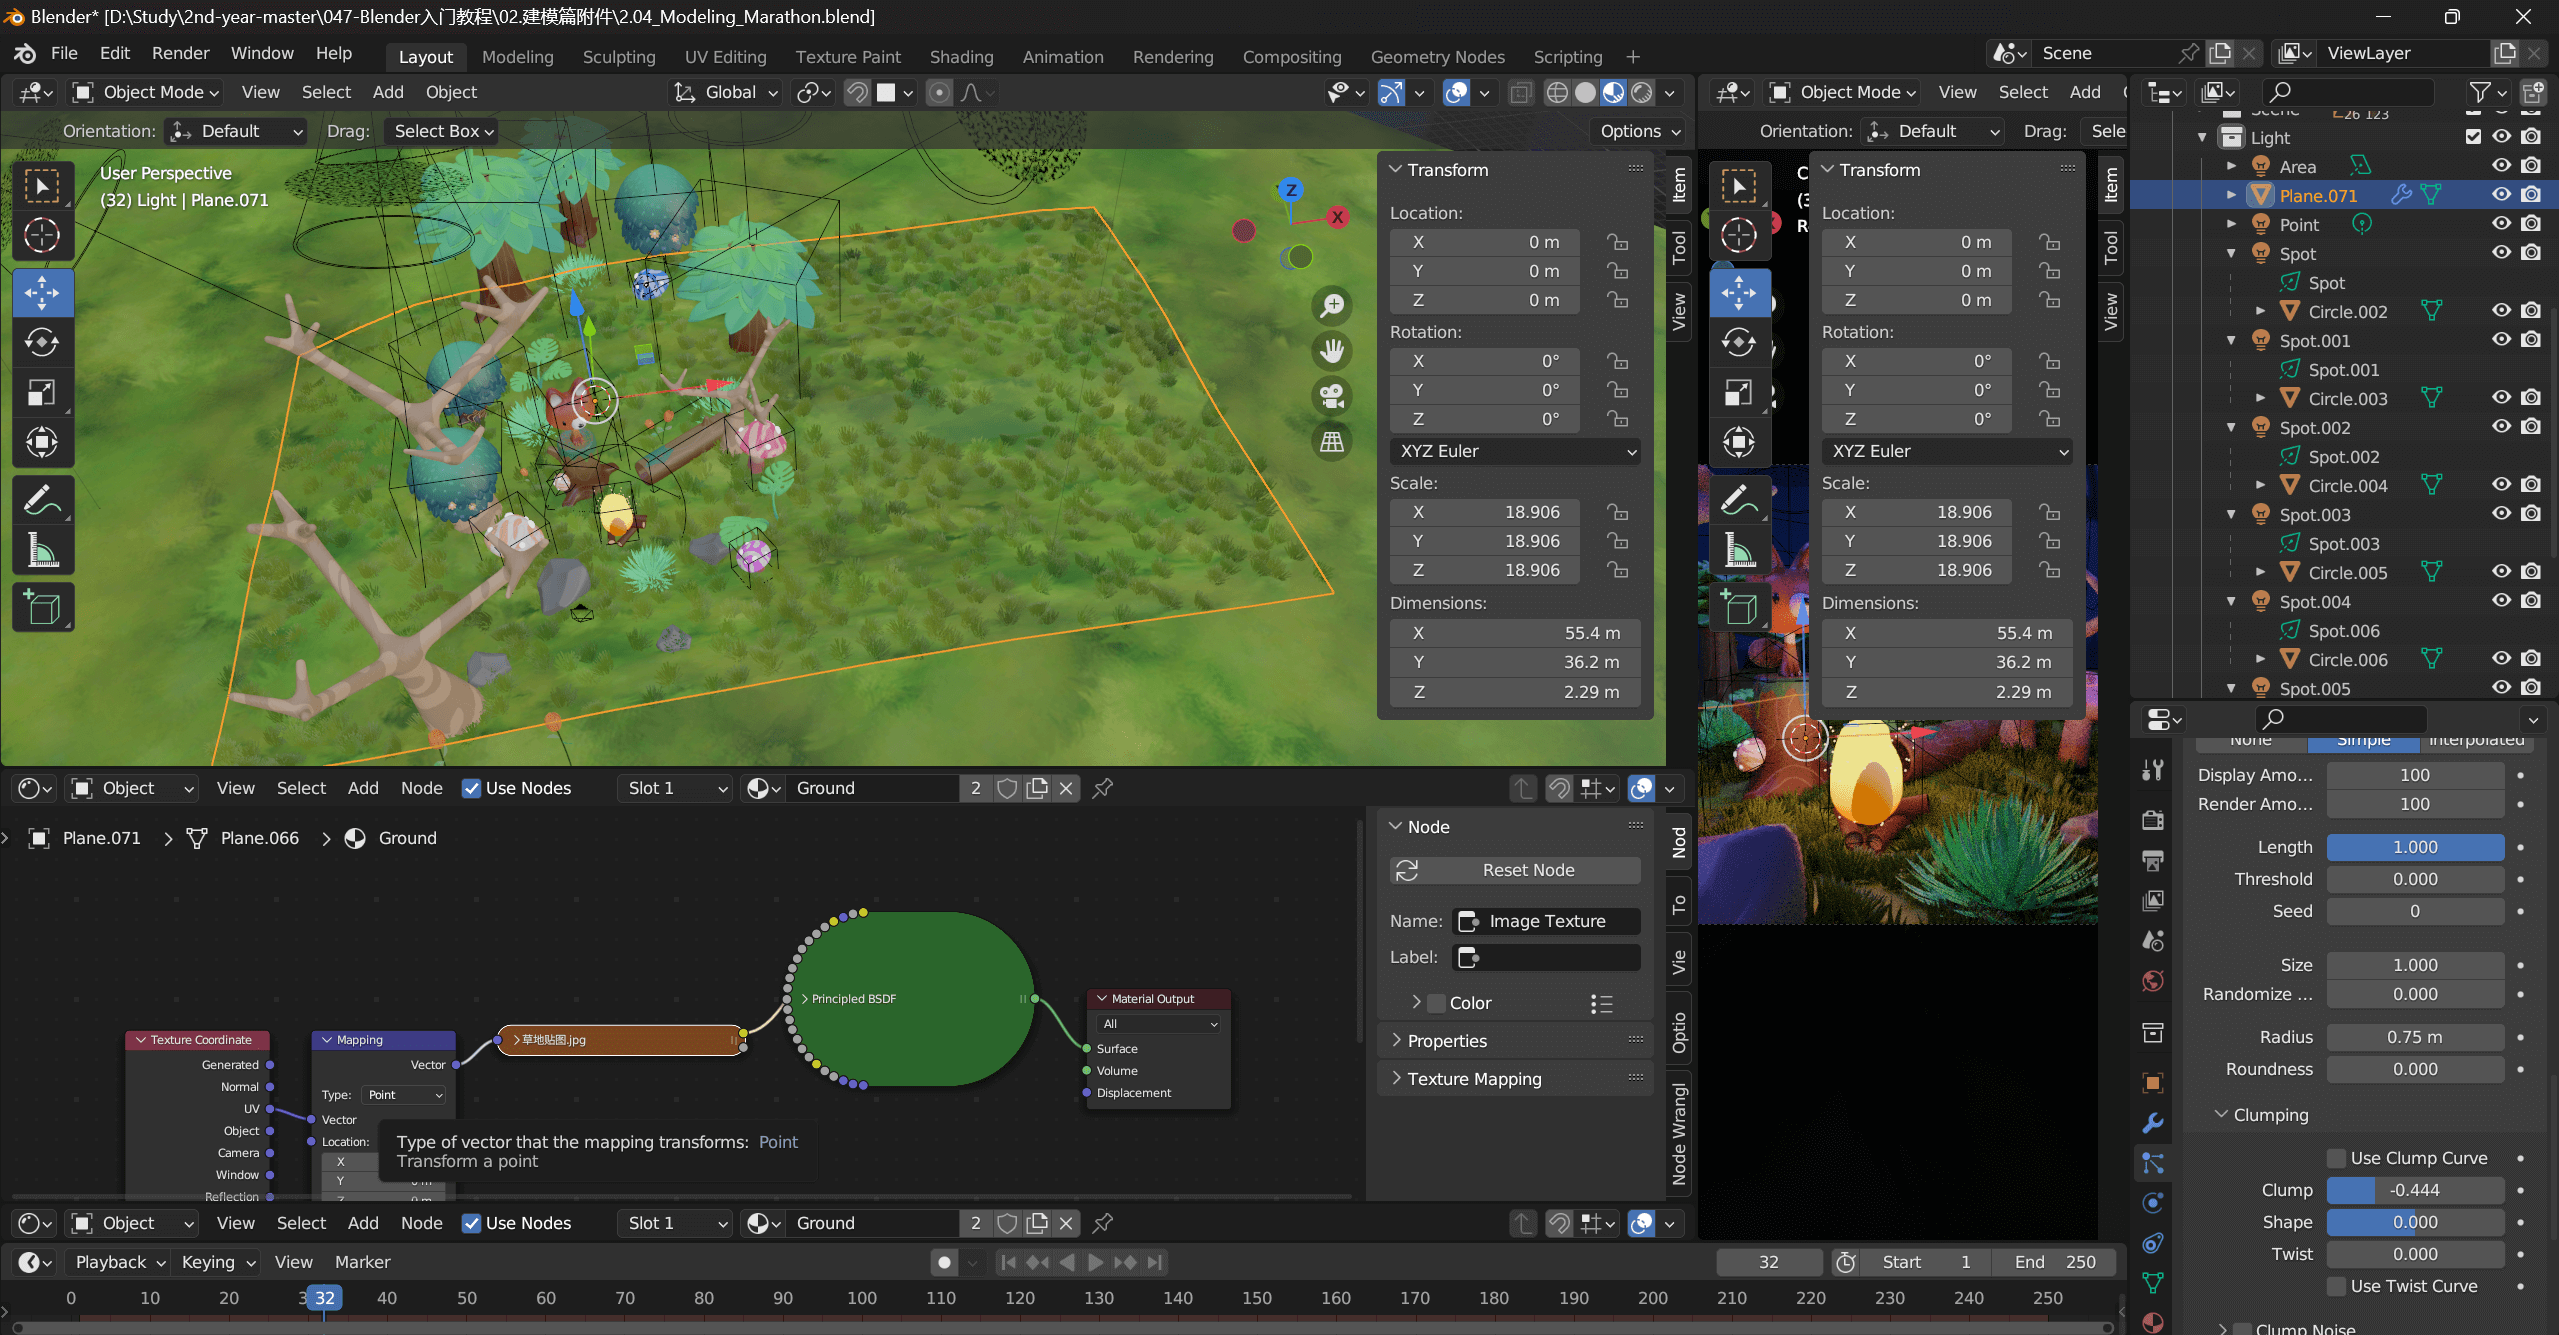The width and height of the screenshot is (2559, 1335).
Task: Select the Measure tool in left viewport
Action: coord(42,550)
